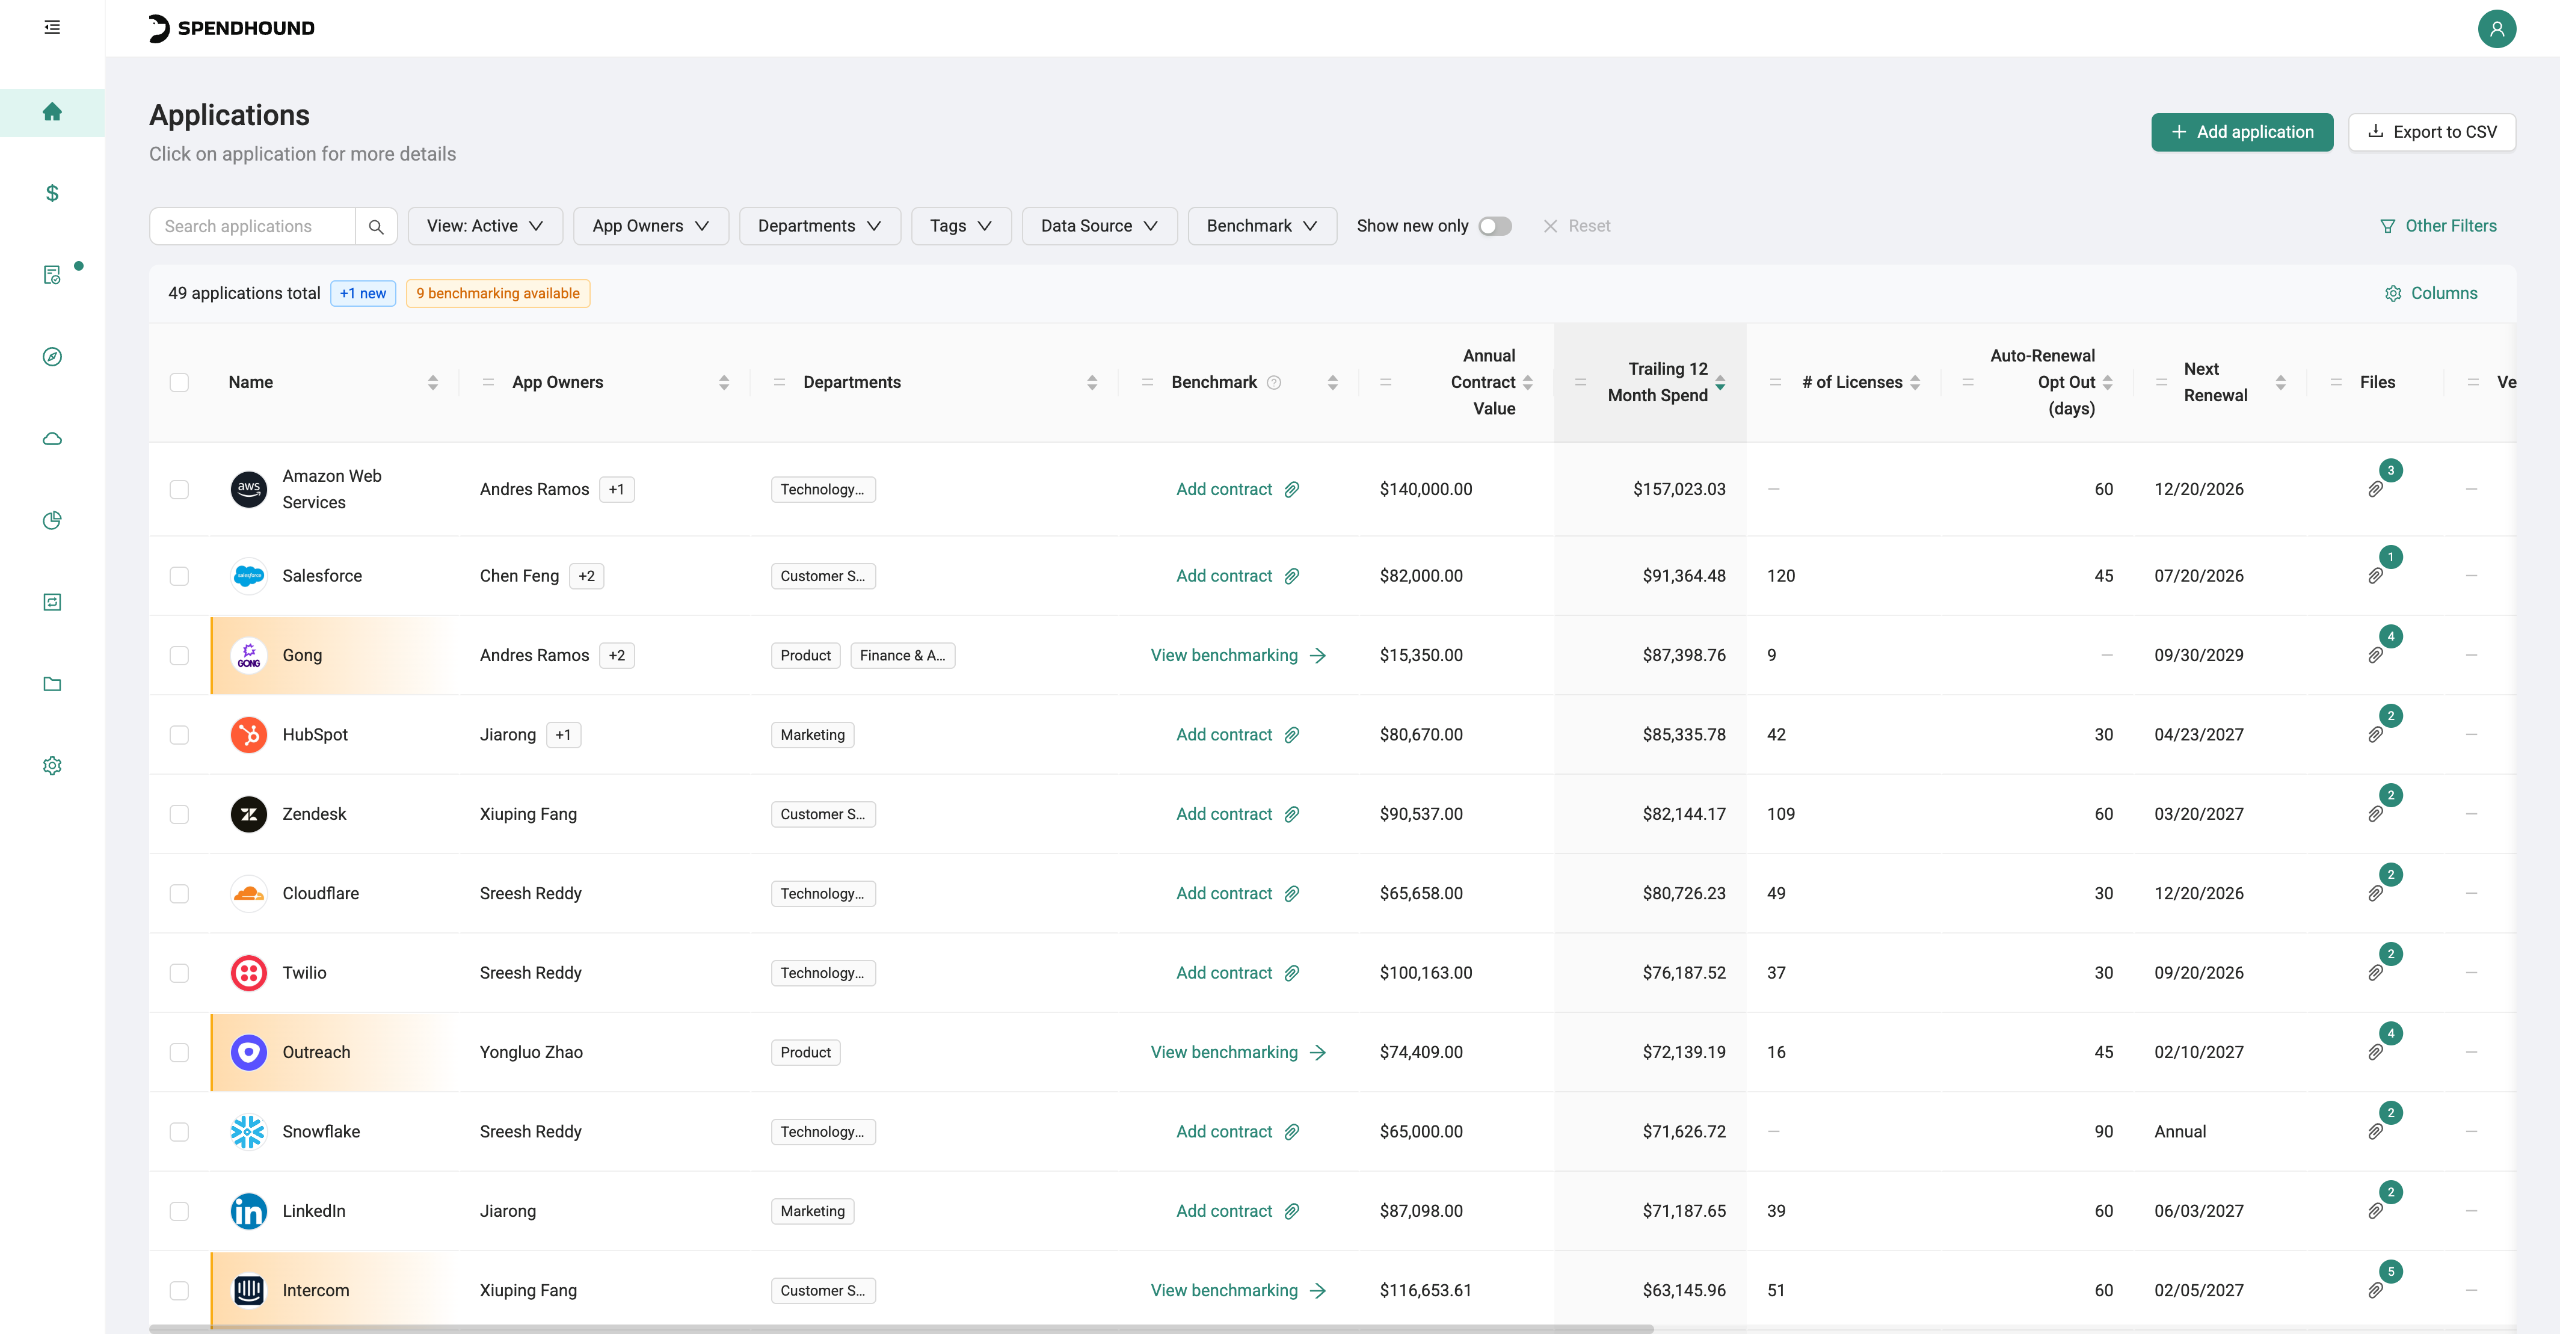Click the Add application button
Screen dimensions: 2560x1334
pyautogui.click(x=2242, y=132)
